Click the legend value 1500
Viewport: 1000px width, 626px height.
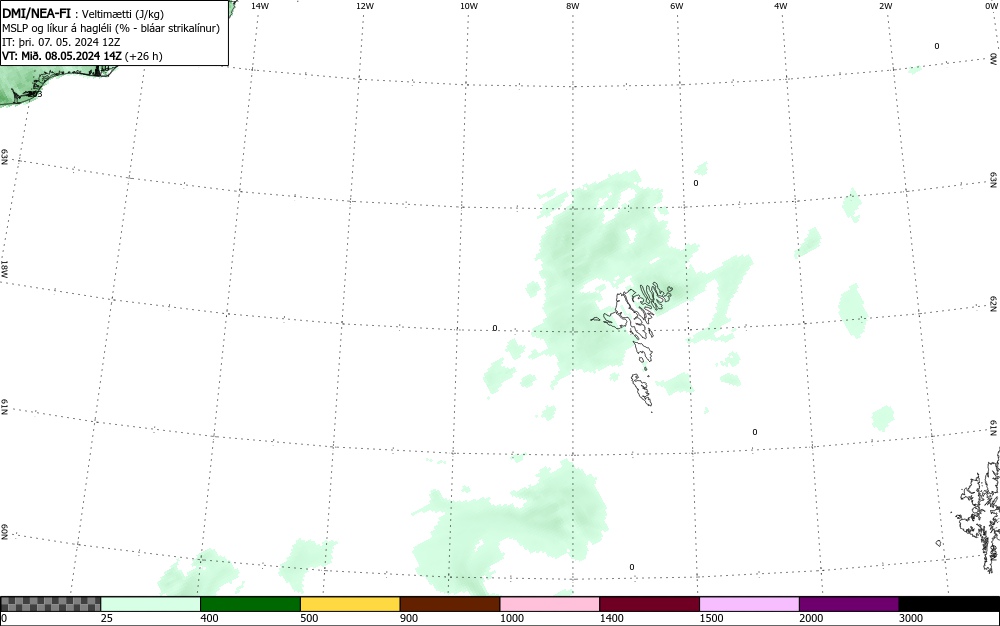tap(711, 618)
